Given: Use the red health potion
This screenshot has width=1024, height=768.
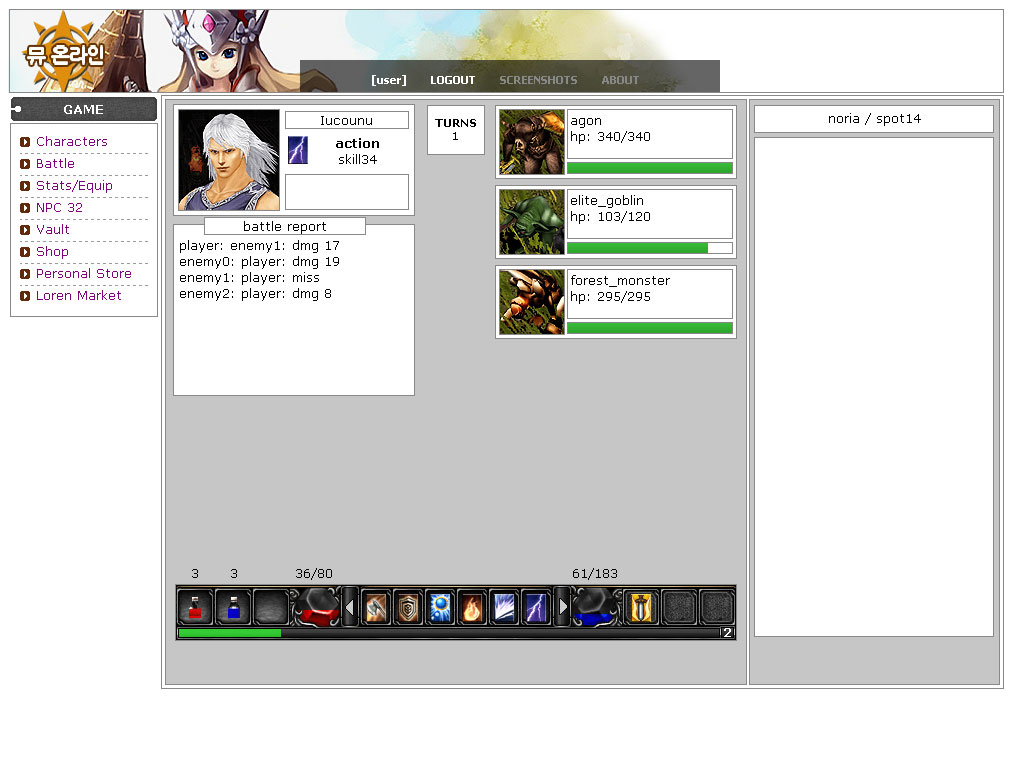Looking at the screenshot, I should coord(195,607).
